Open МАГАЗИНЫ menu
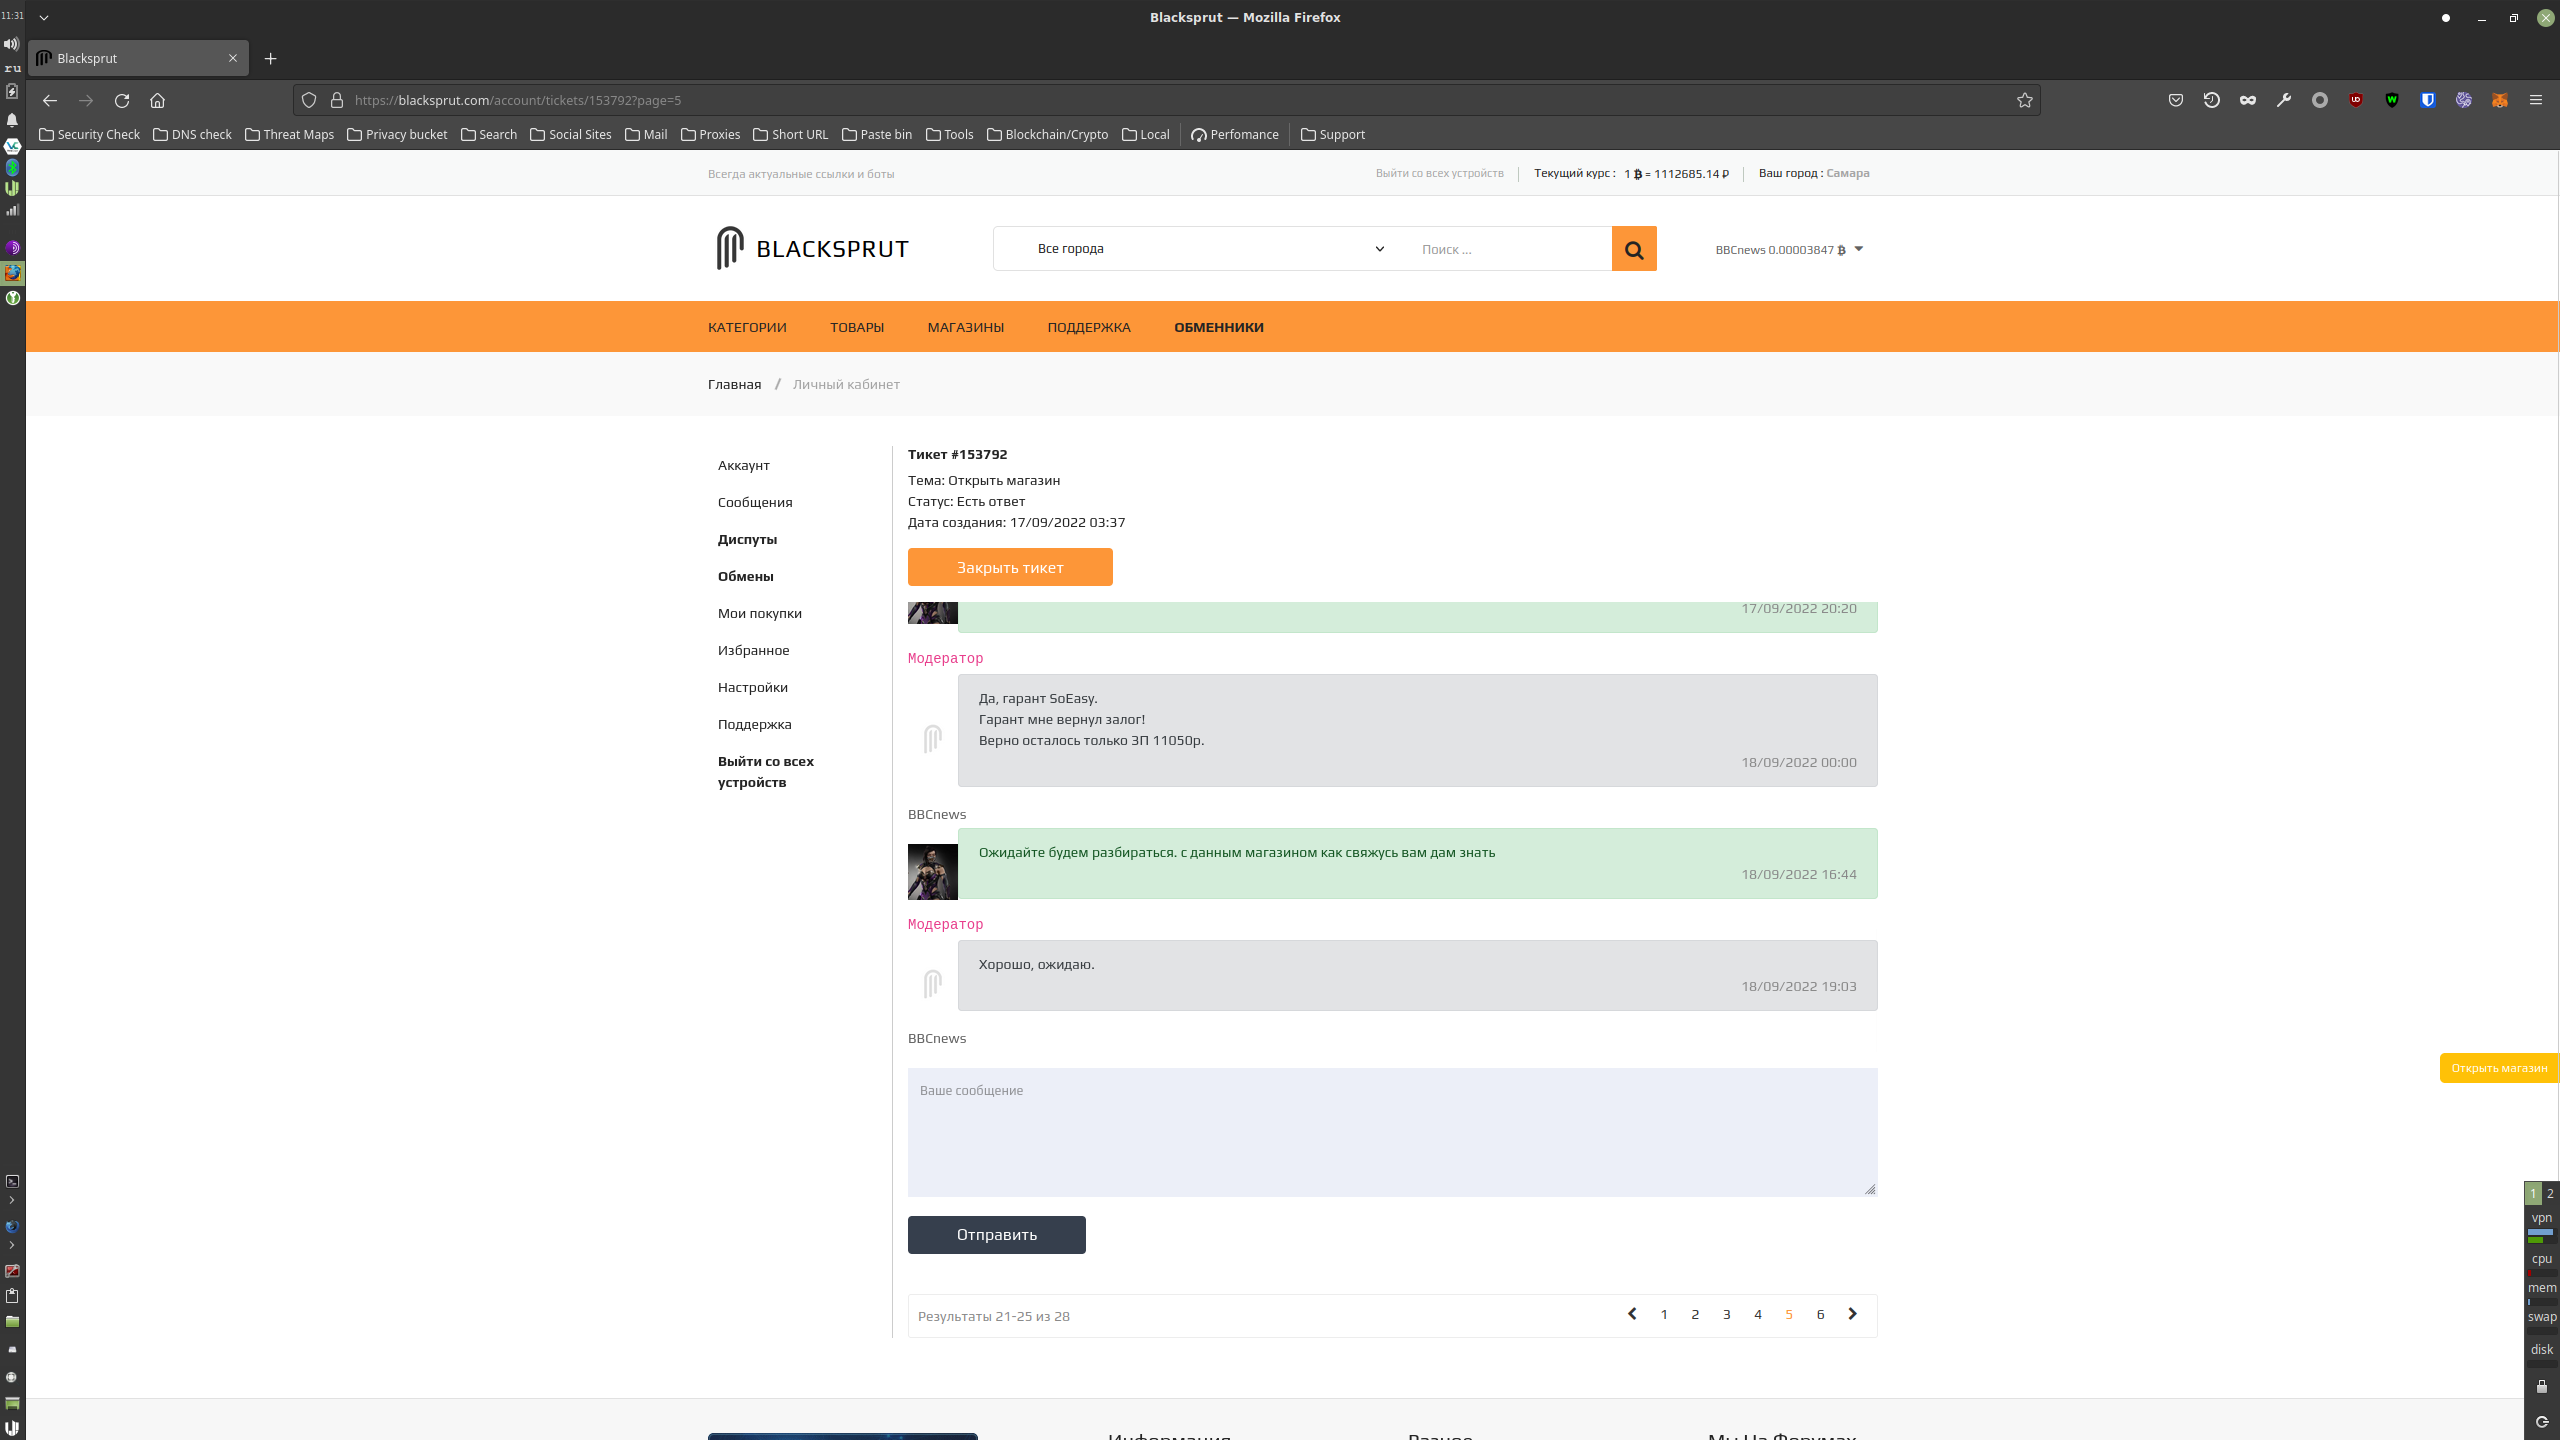Viewport: 2560px width, 1440px height. tap(966, 327)
